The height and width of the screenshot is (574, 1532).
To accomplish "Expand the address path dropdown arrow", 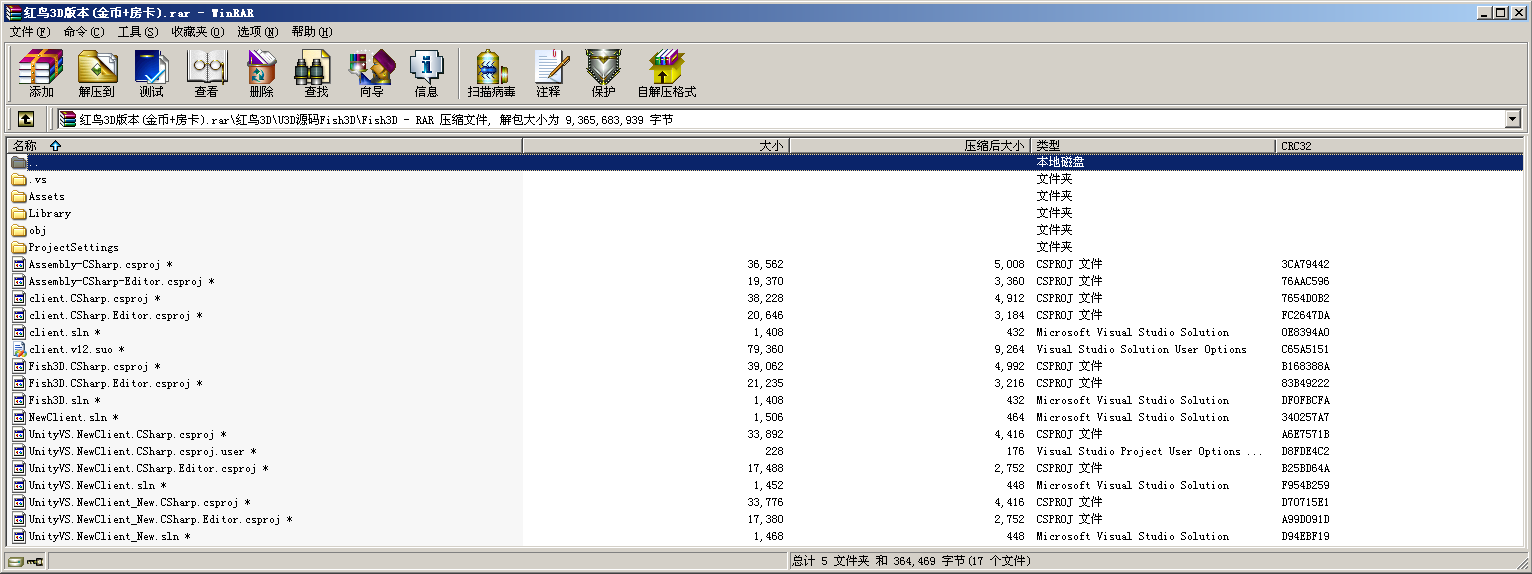I will [x=1512, y=119].
